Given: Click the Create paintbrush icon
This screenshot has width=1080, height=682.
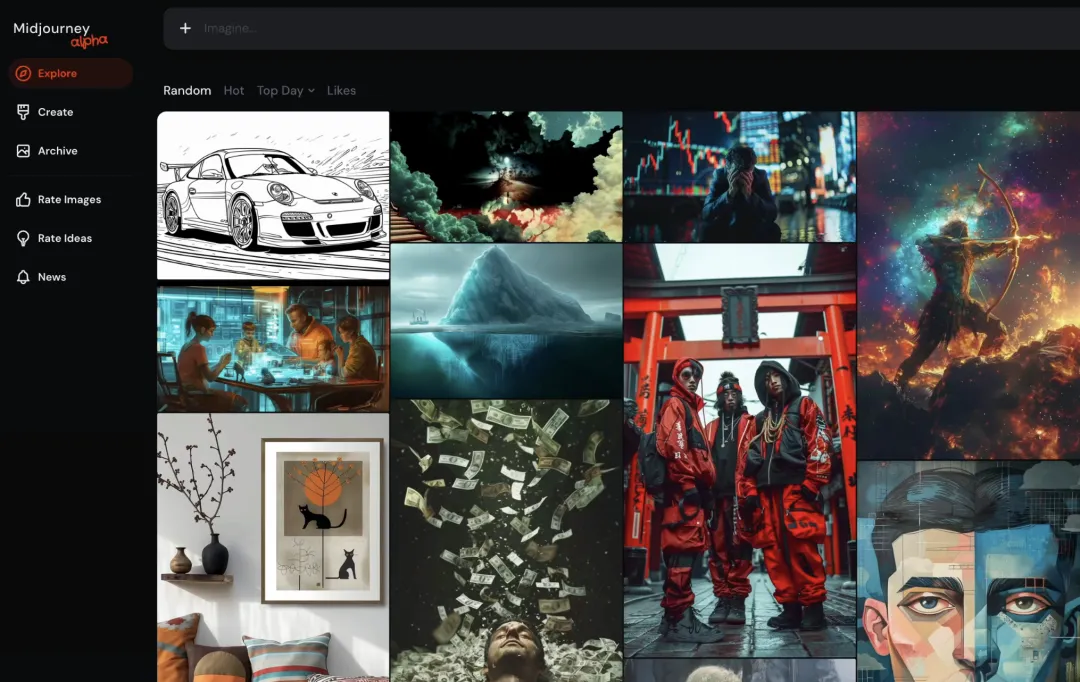Looking at the screenshot, I should tap(23, 112).
